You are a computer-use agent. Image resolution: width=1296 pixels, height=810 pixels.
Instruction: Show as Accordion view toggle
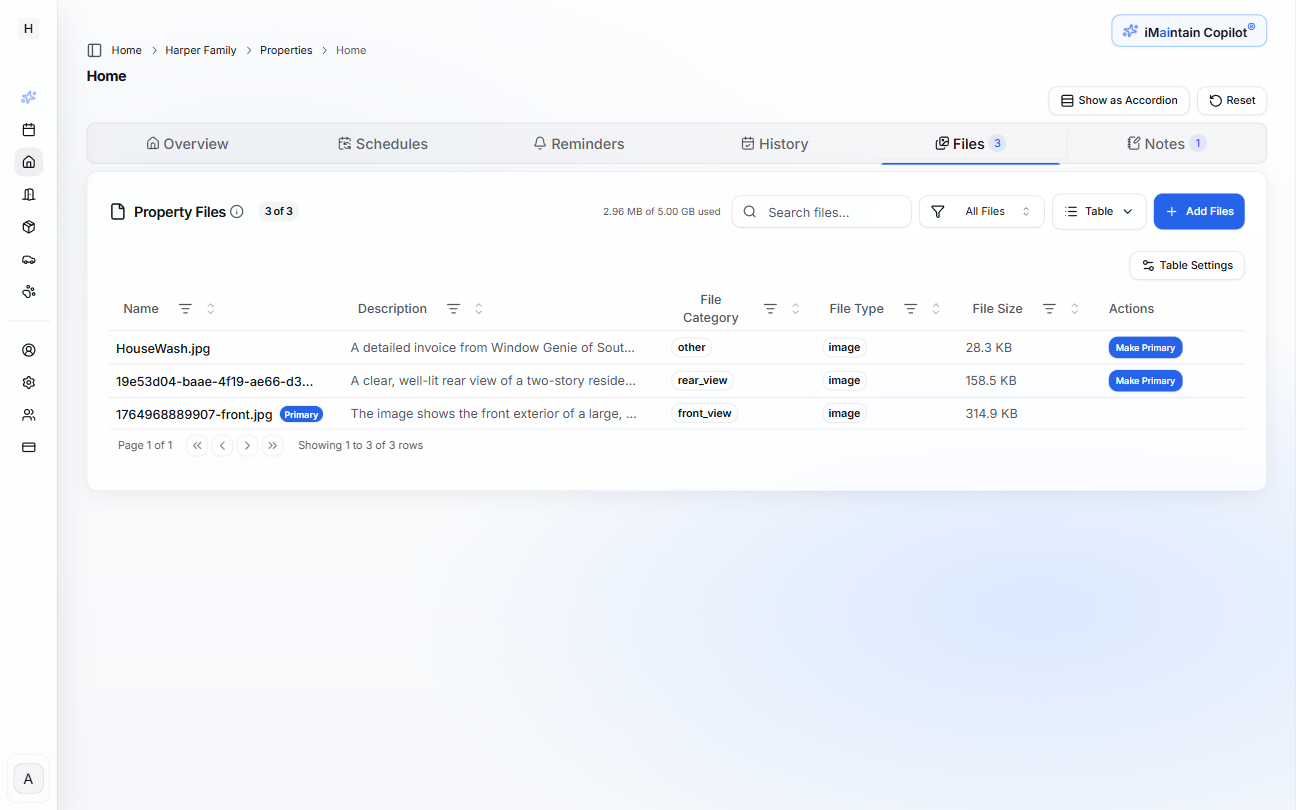pos(1118,101)
